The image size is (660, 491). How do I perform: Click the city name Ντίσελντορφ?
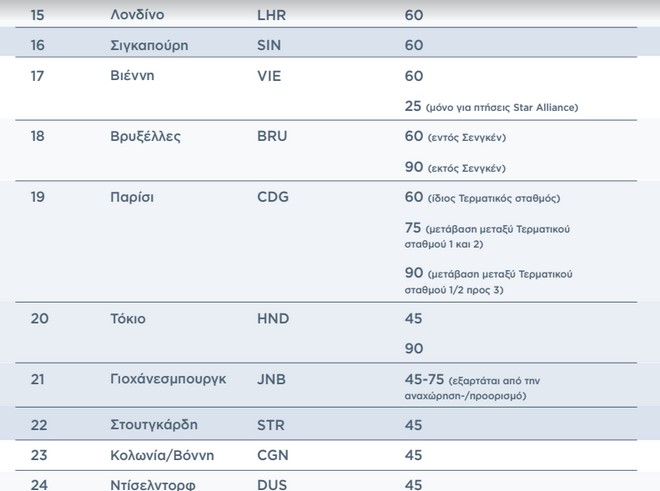(153, 484)
